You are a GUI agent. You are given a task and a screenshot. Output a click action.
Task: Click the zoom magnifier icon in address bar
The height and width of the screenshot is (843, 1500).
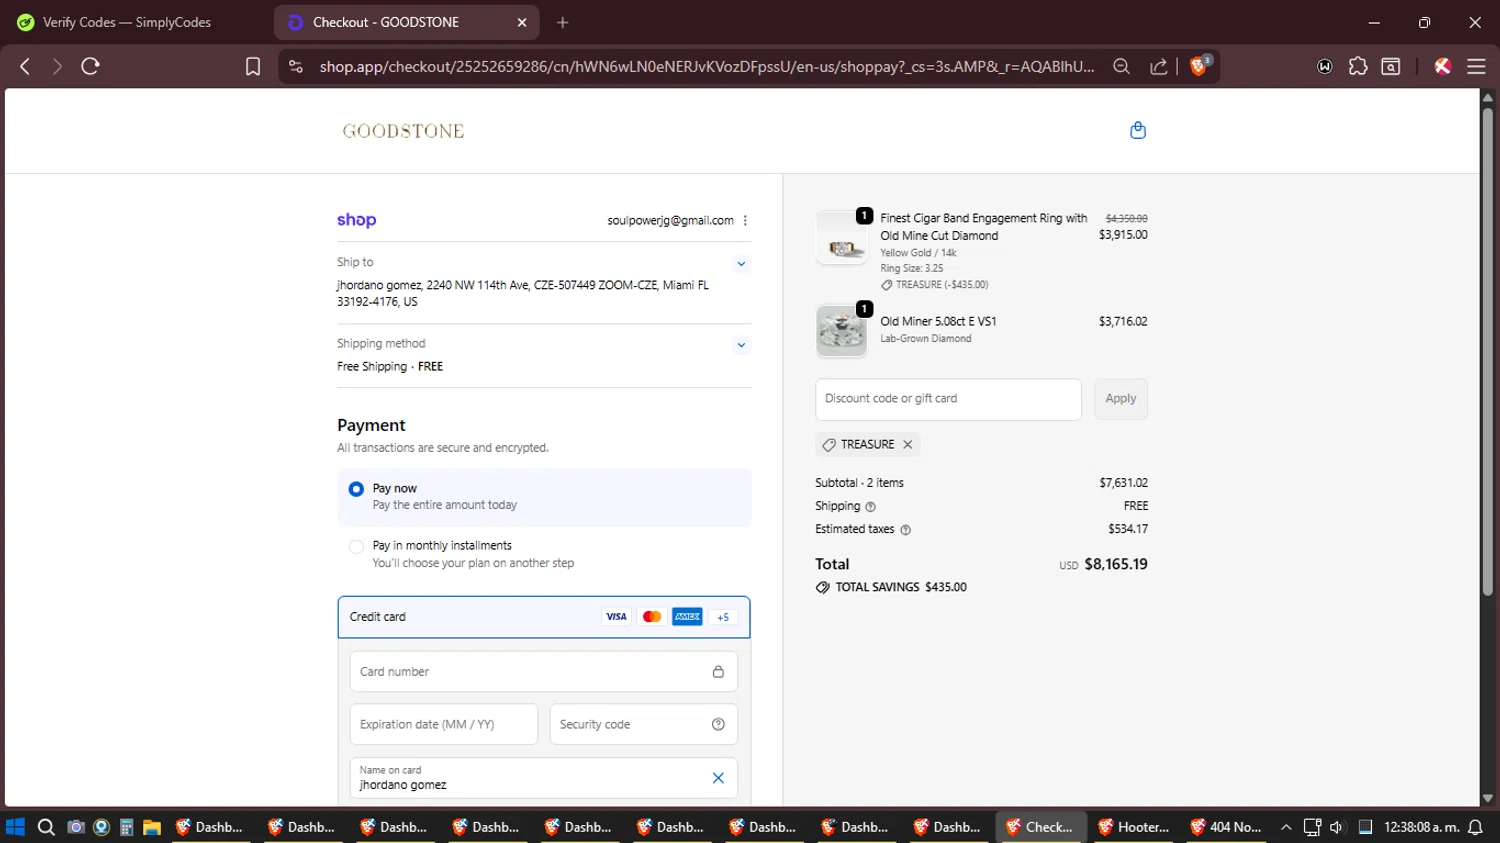1121,66
